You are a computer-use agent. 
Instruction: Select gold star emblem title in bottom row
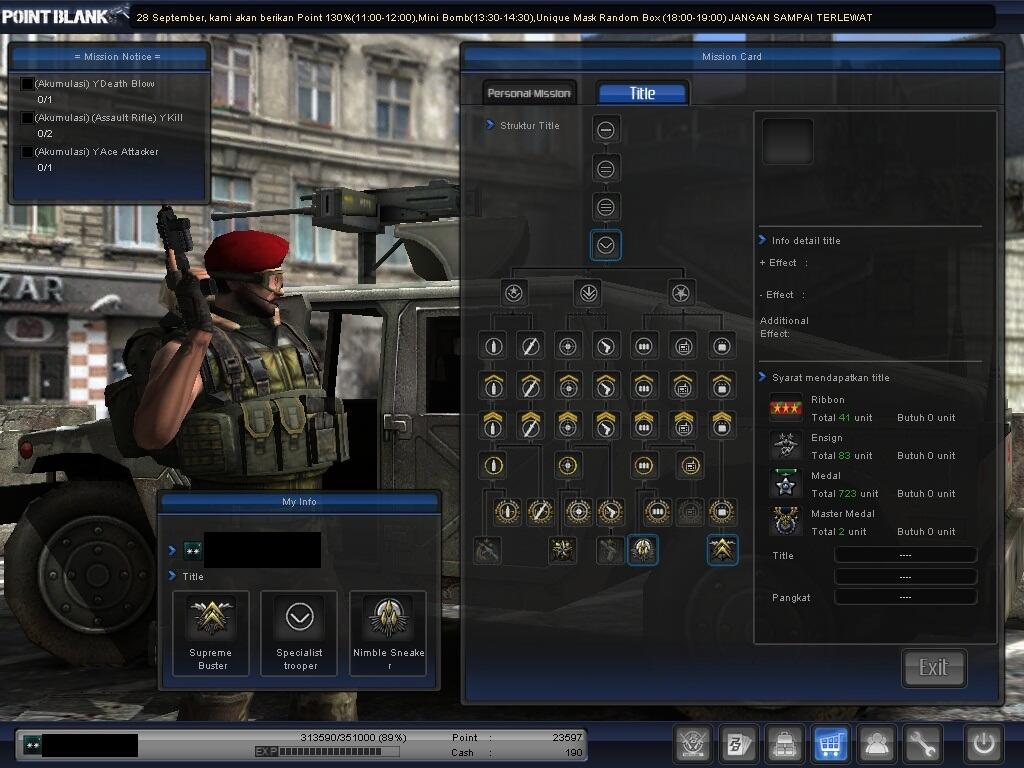point(562,551)
